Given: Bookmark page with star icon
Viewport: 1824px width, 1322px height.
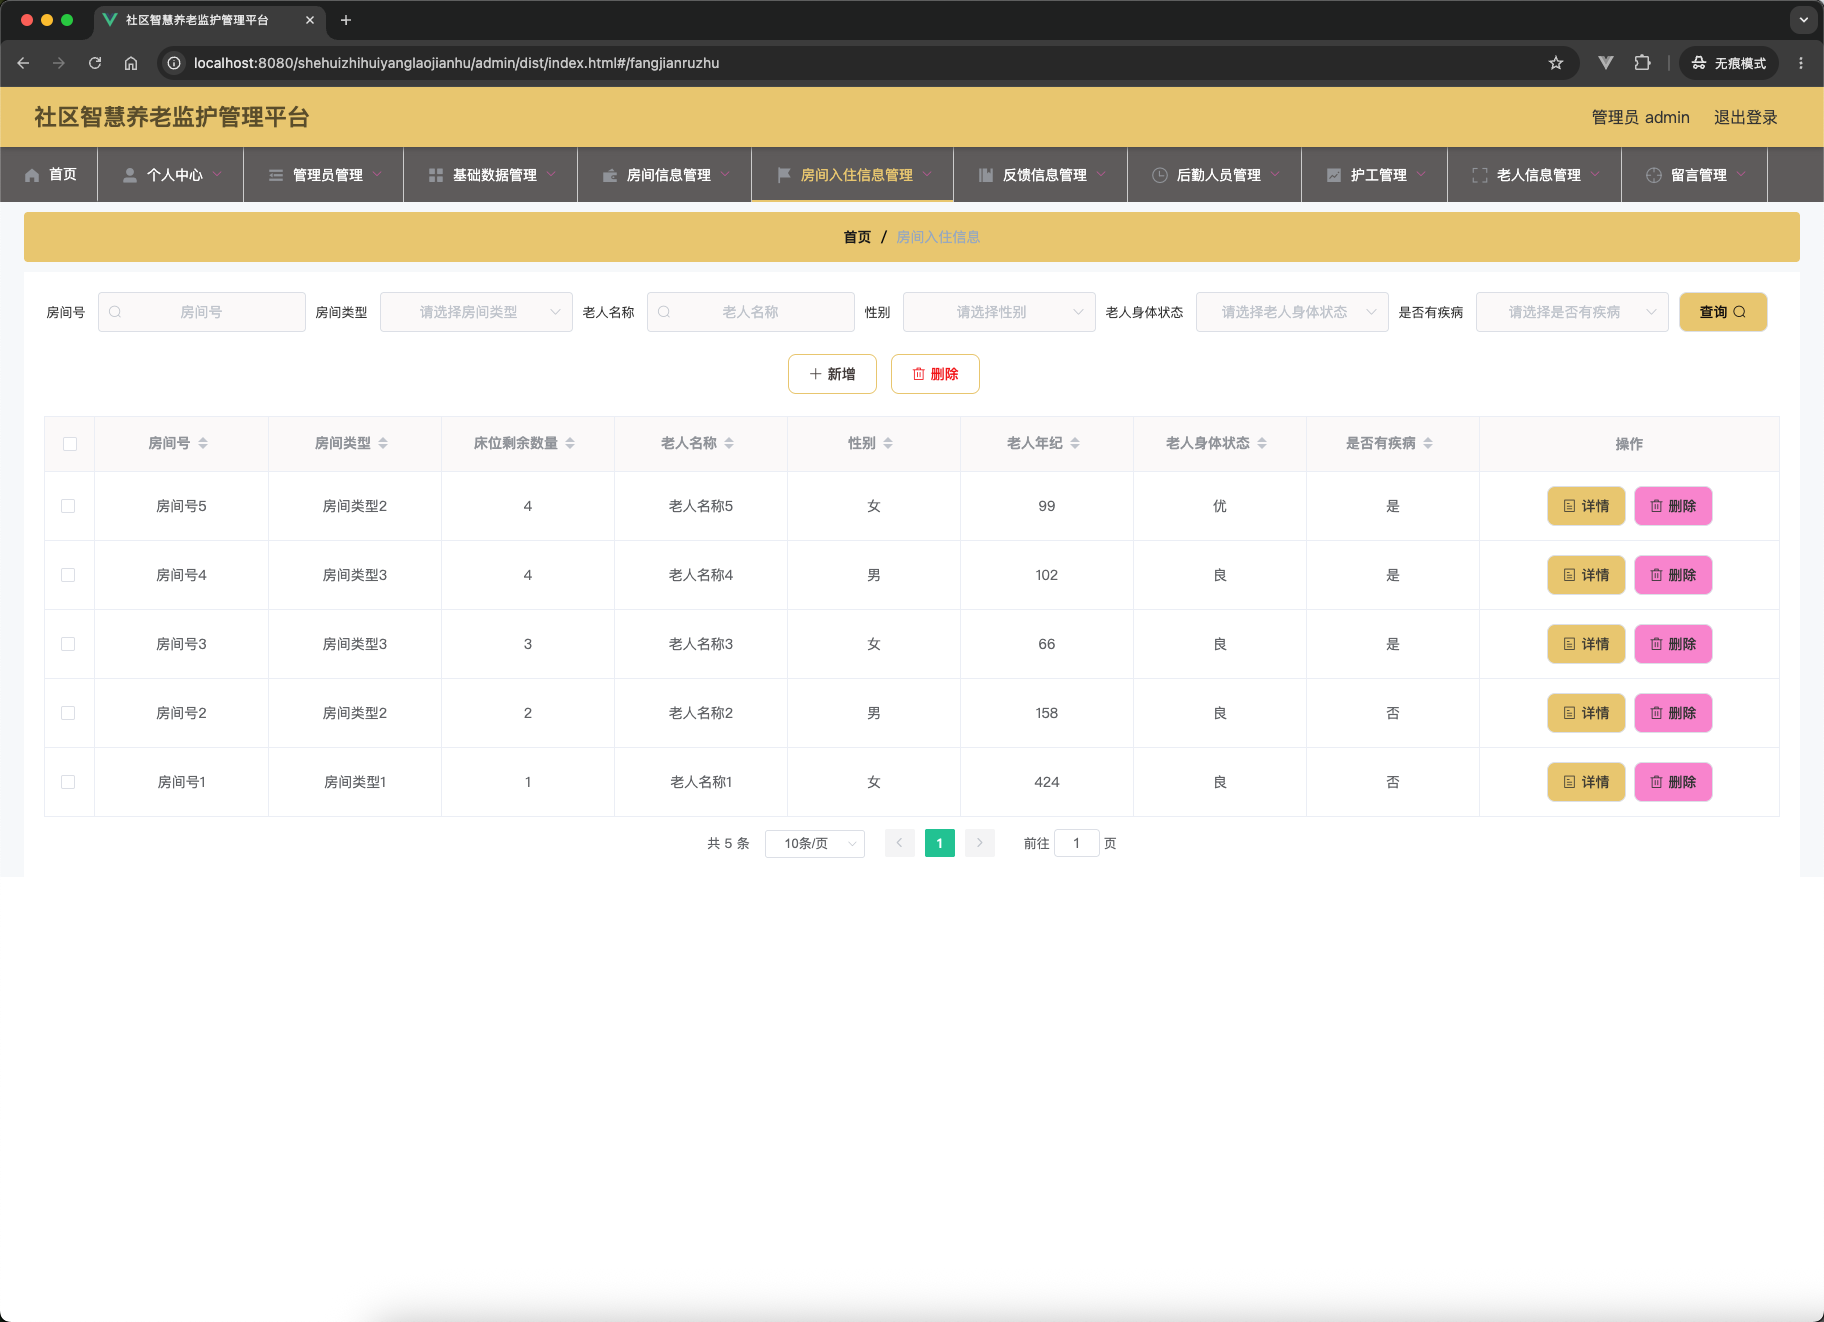Looking at the screenshot, I should coord(1556,63).
